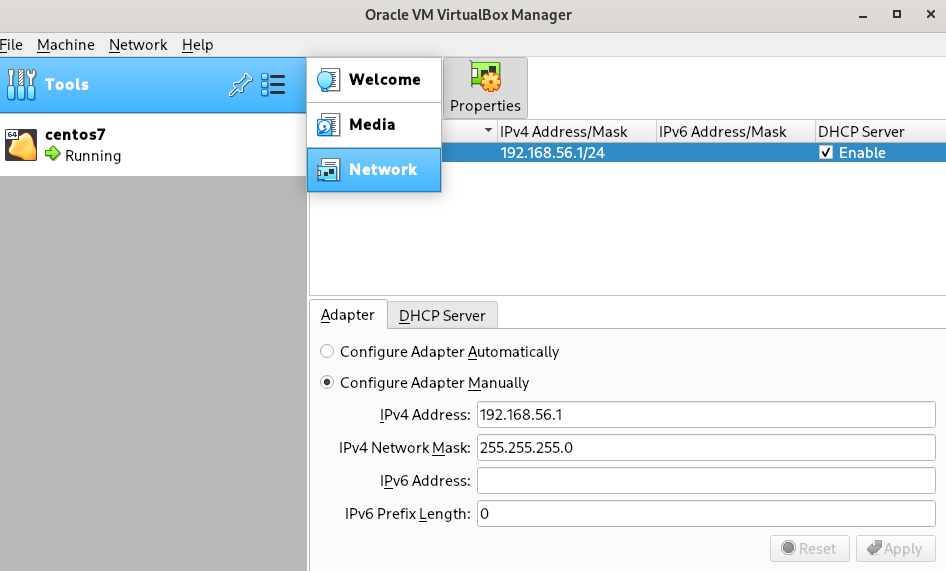Click the IPv4 Address input field

tap(706, 415)
